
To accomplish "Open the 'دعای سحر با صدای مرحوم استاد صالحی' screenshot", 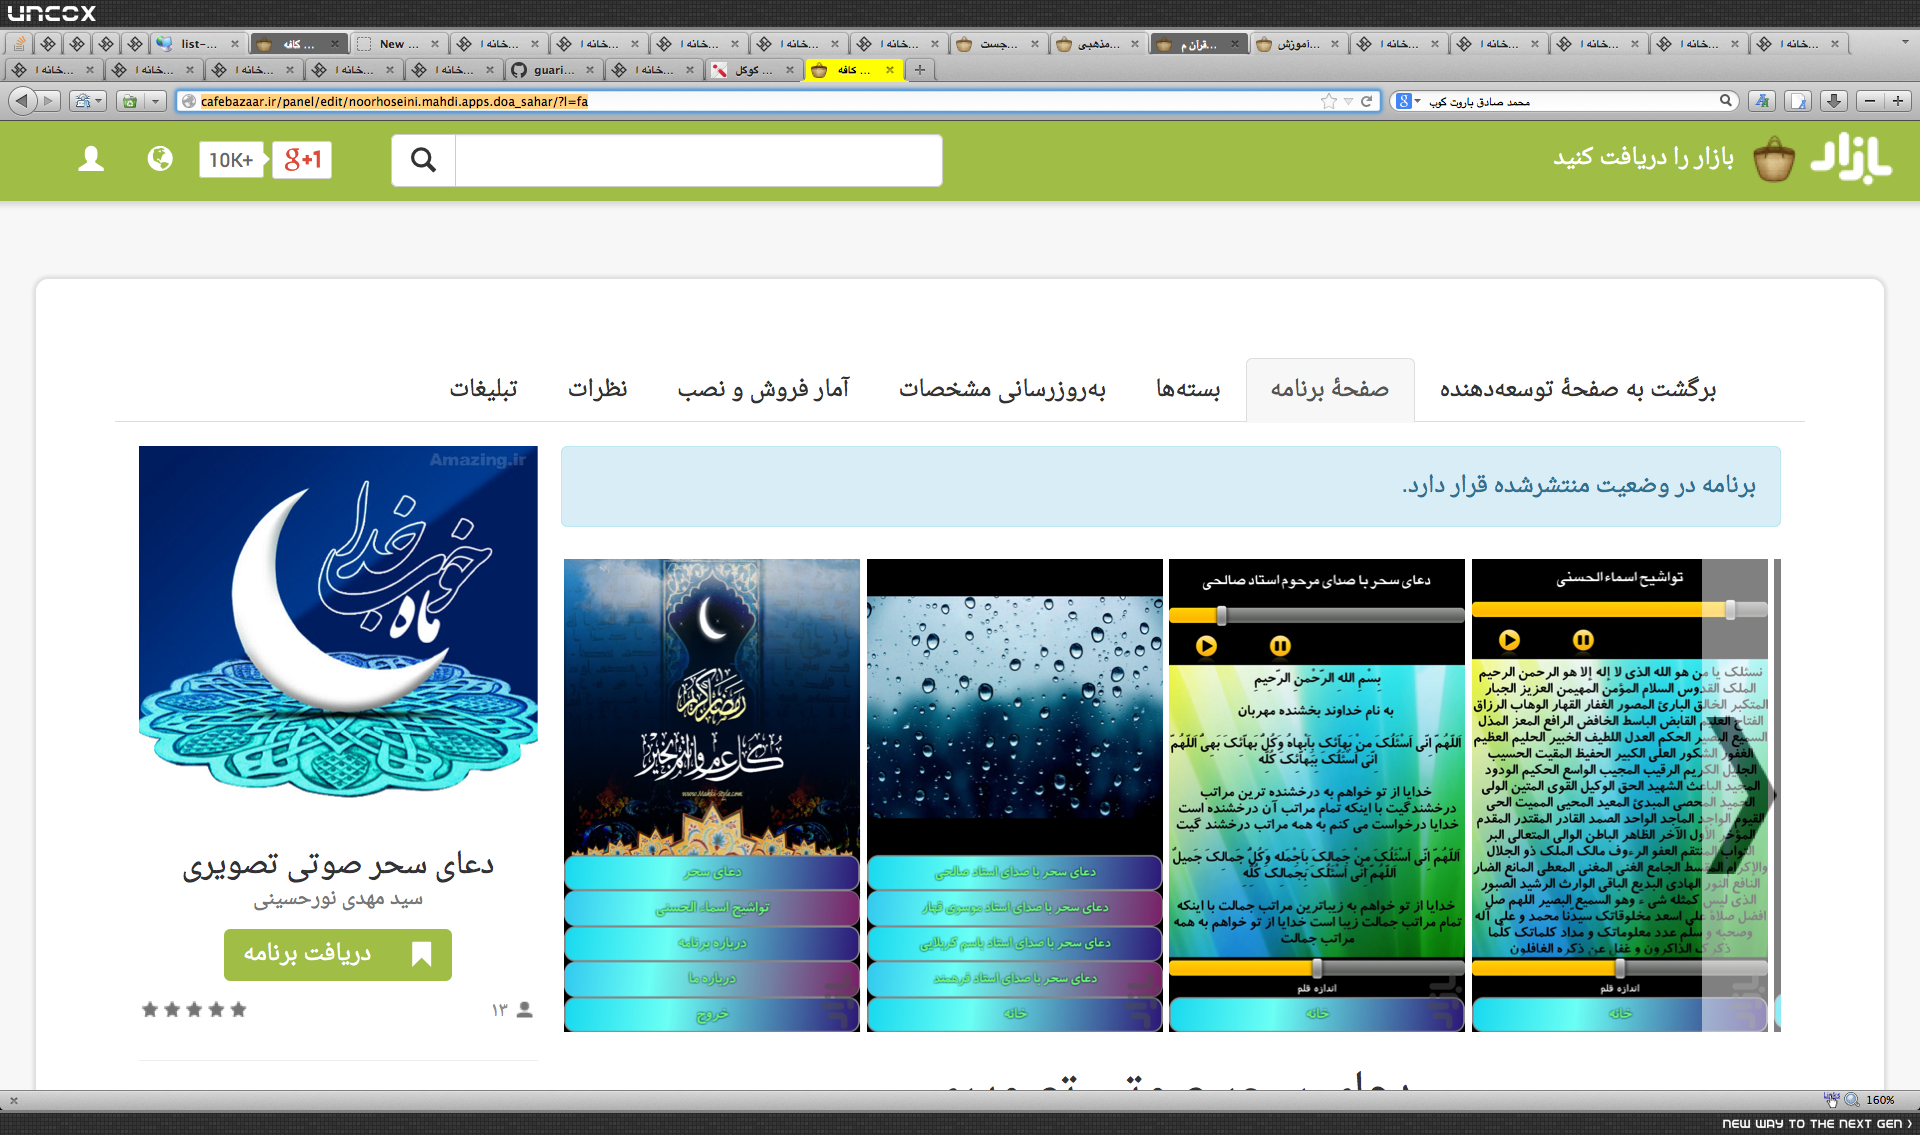I will pos(1317,795).
